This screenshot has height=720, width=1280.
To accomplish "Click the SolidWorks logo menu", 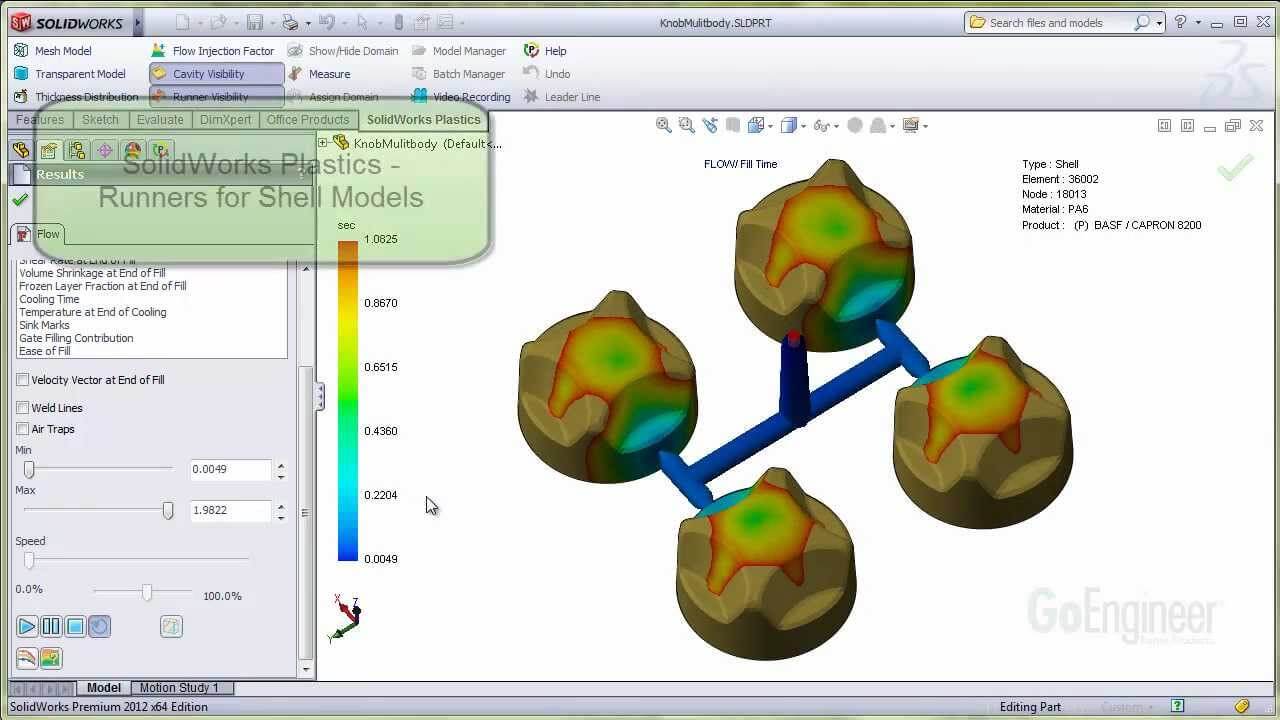I will point(67,22).
